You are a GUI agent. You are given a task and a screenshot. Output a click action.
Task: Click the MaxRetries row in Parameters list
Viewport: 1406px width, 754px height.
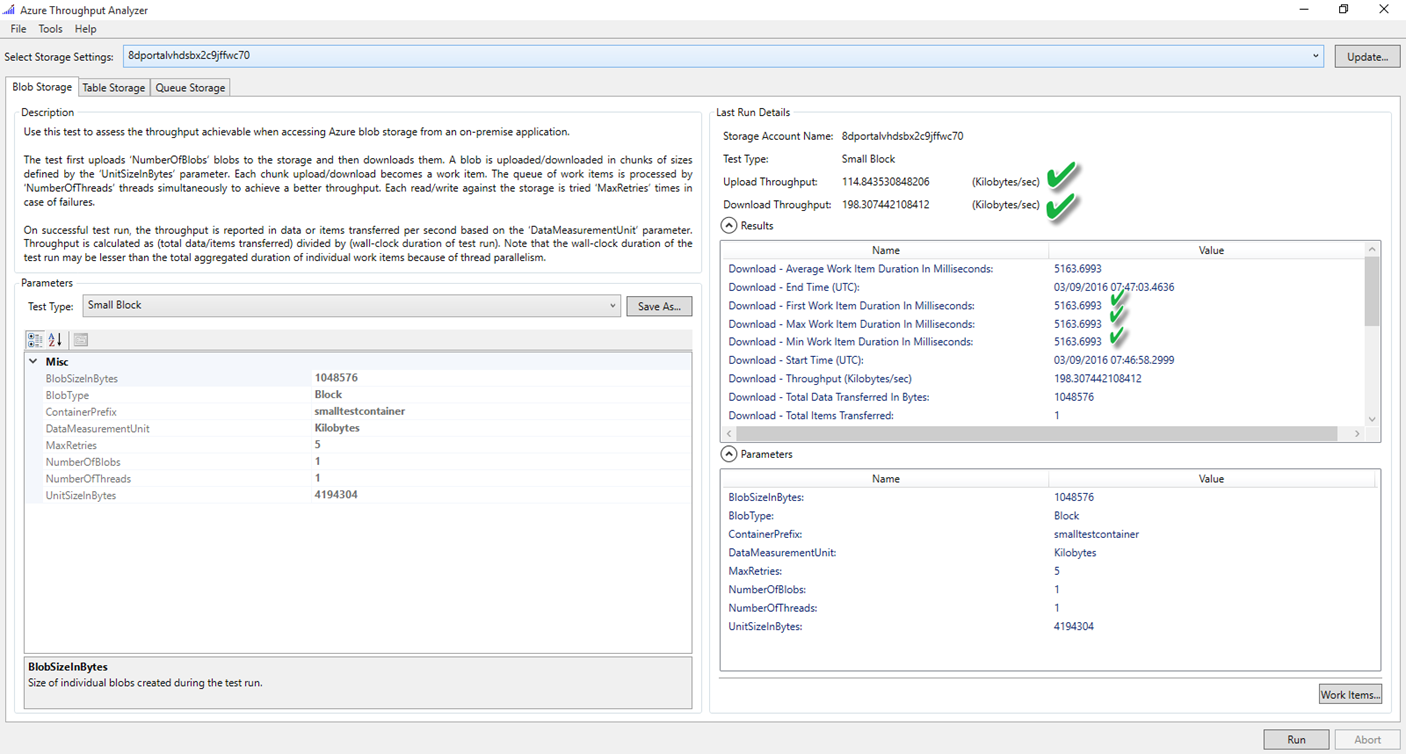[1050, 571]
